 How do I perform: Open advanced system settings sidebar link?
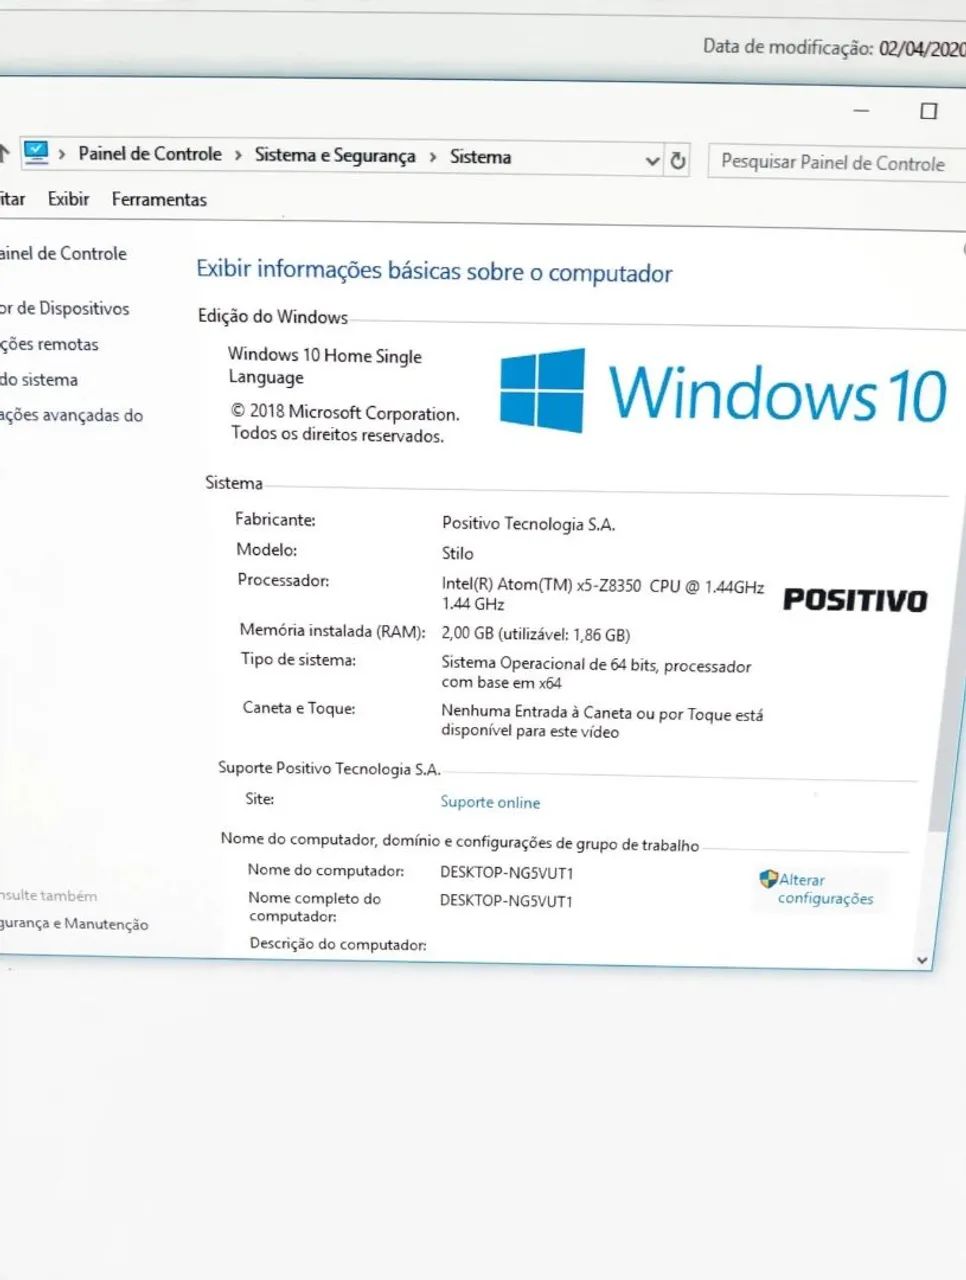(x=71, y=415)
